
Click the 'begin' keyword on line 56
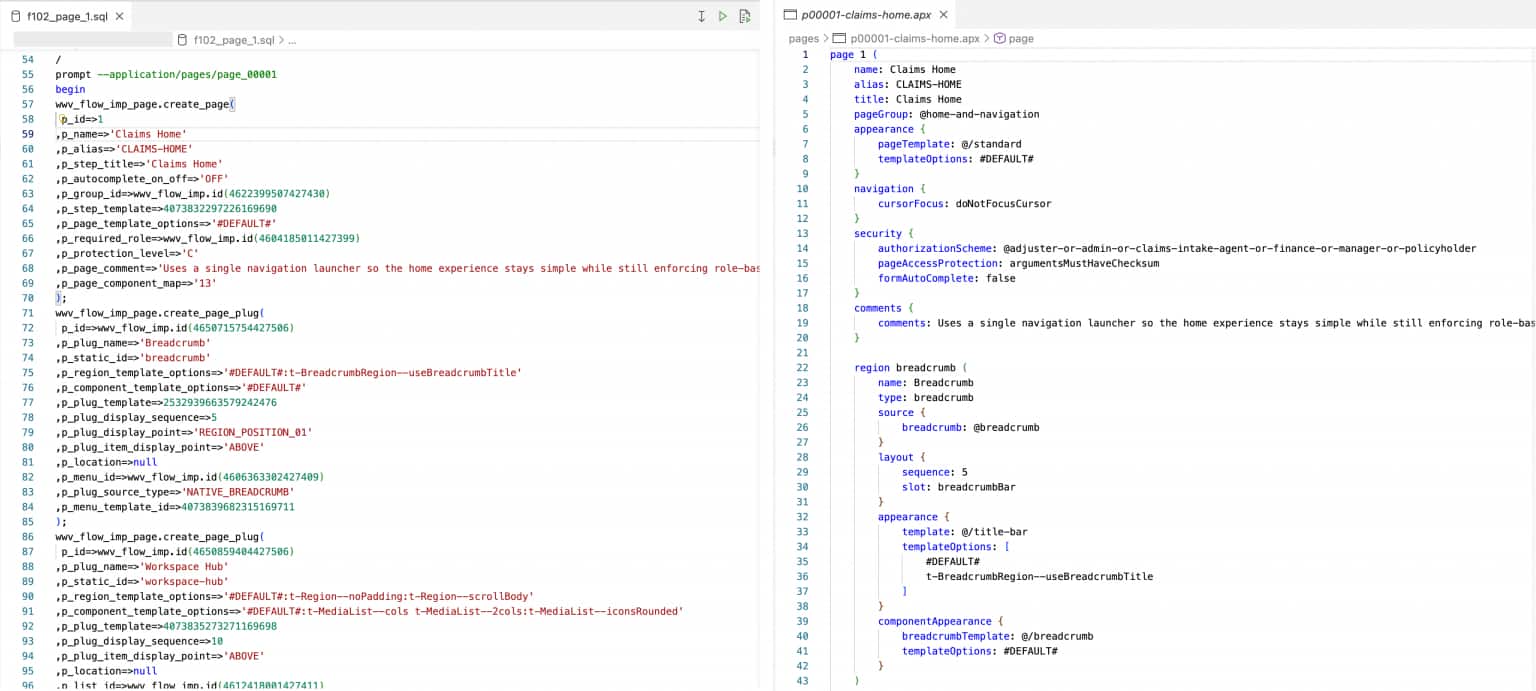70,89
